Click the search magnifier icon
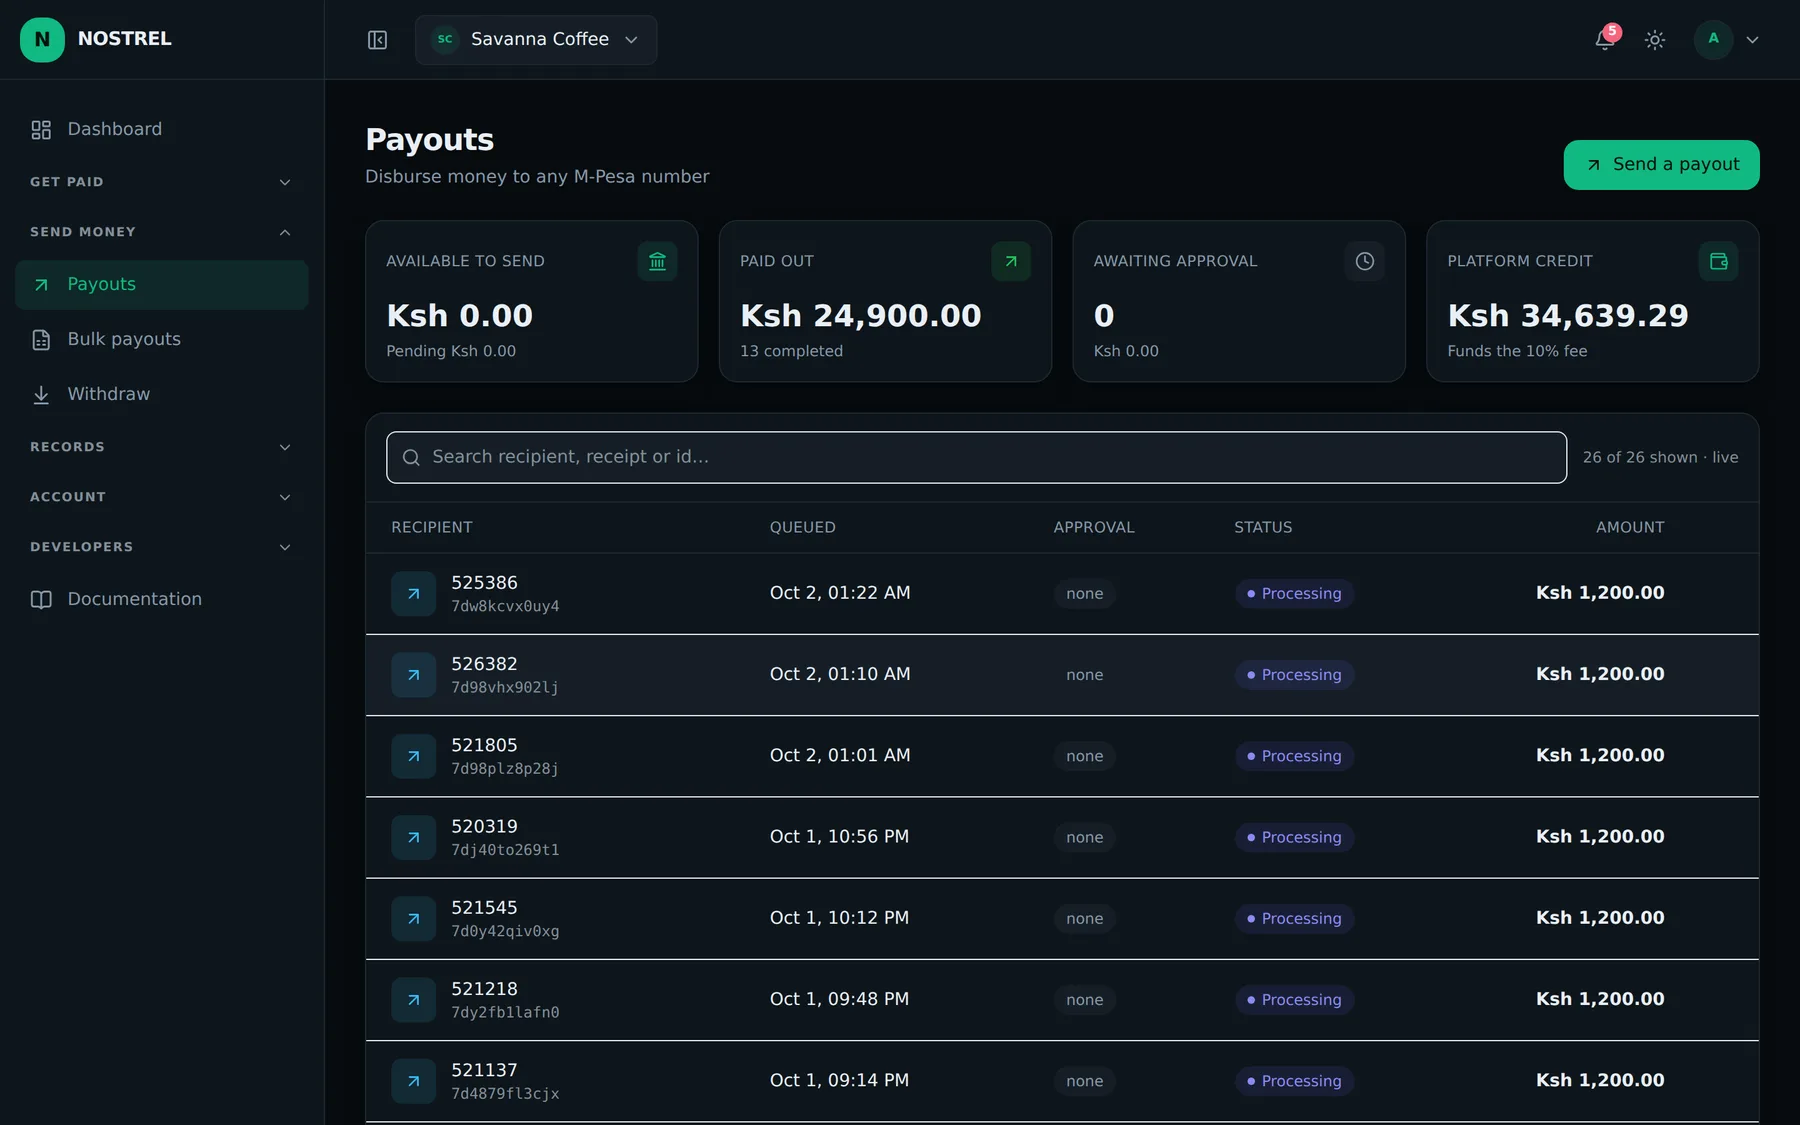This screenshot has width=1800, height=1125. (411, 457)
